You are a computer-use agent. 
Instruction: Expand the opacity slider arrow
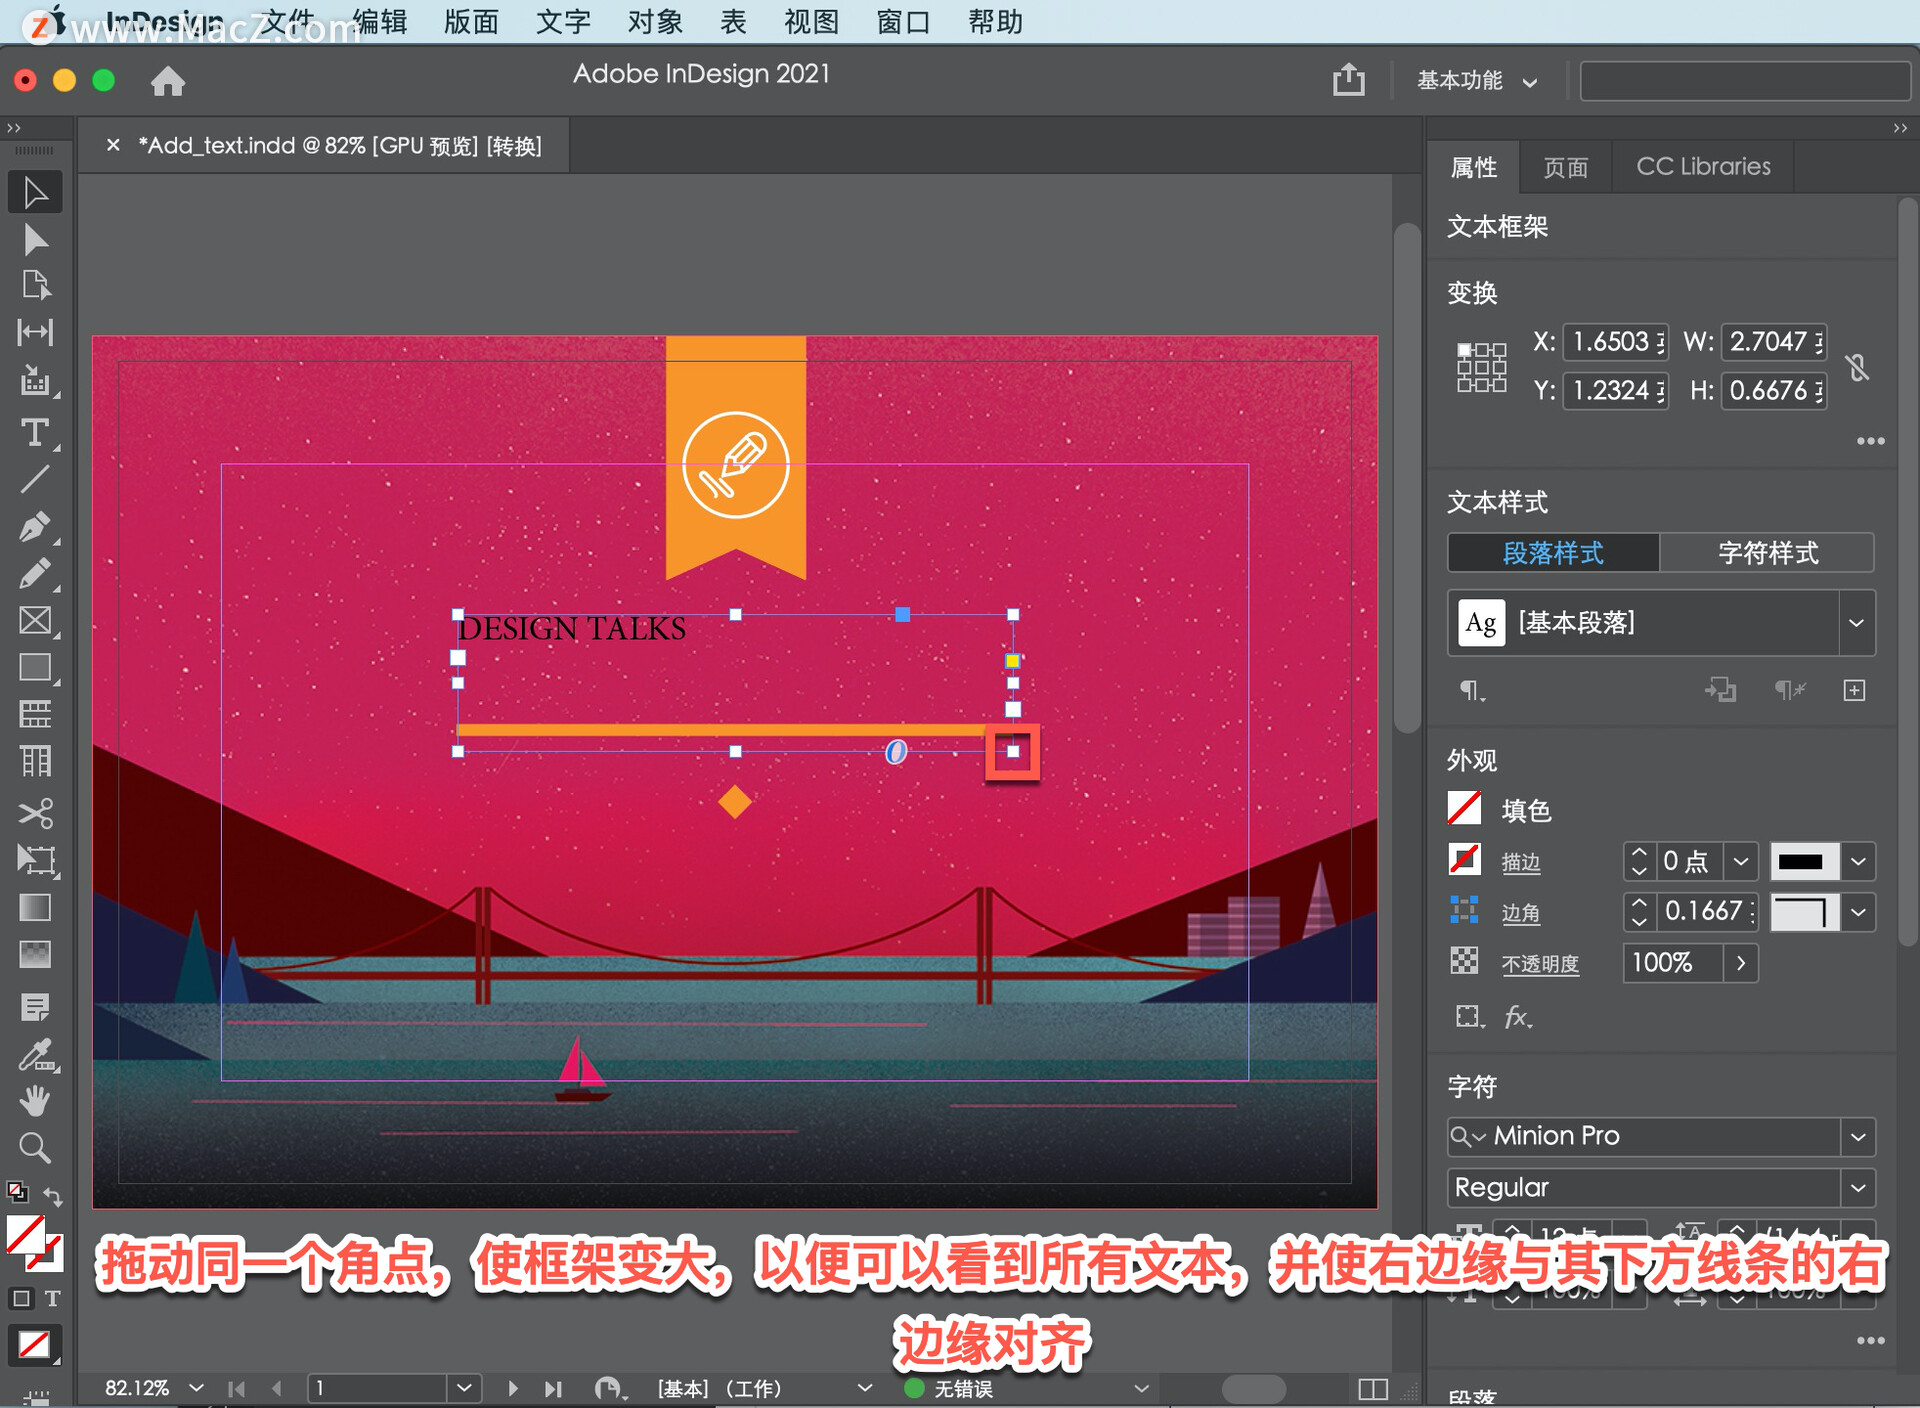tap(1741, 963)
